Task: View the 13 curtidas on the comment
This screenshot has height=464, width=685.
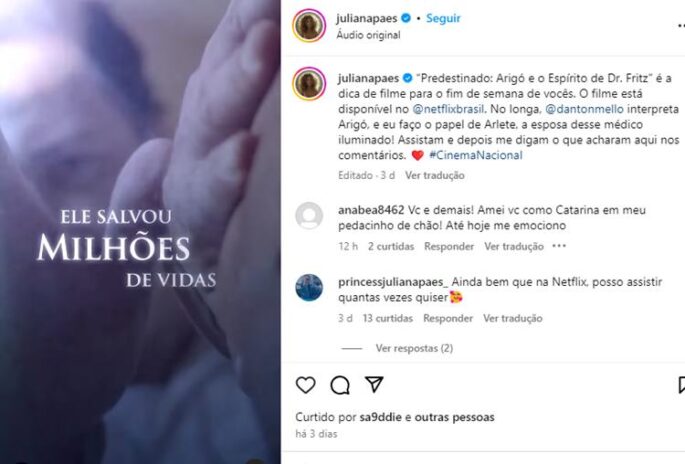Action: 387,318
